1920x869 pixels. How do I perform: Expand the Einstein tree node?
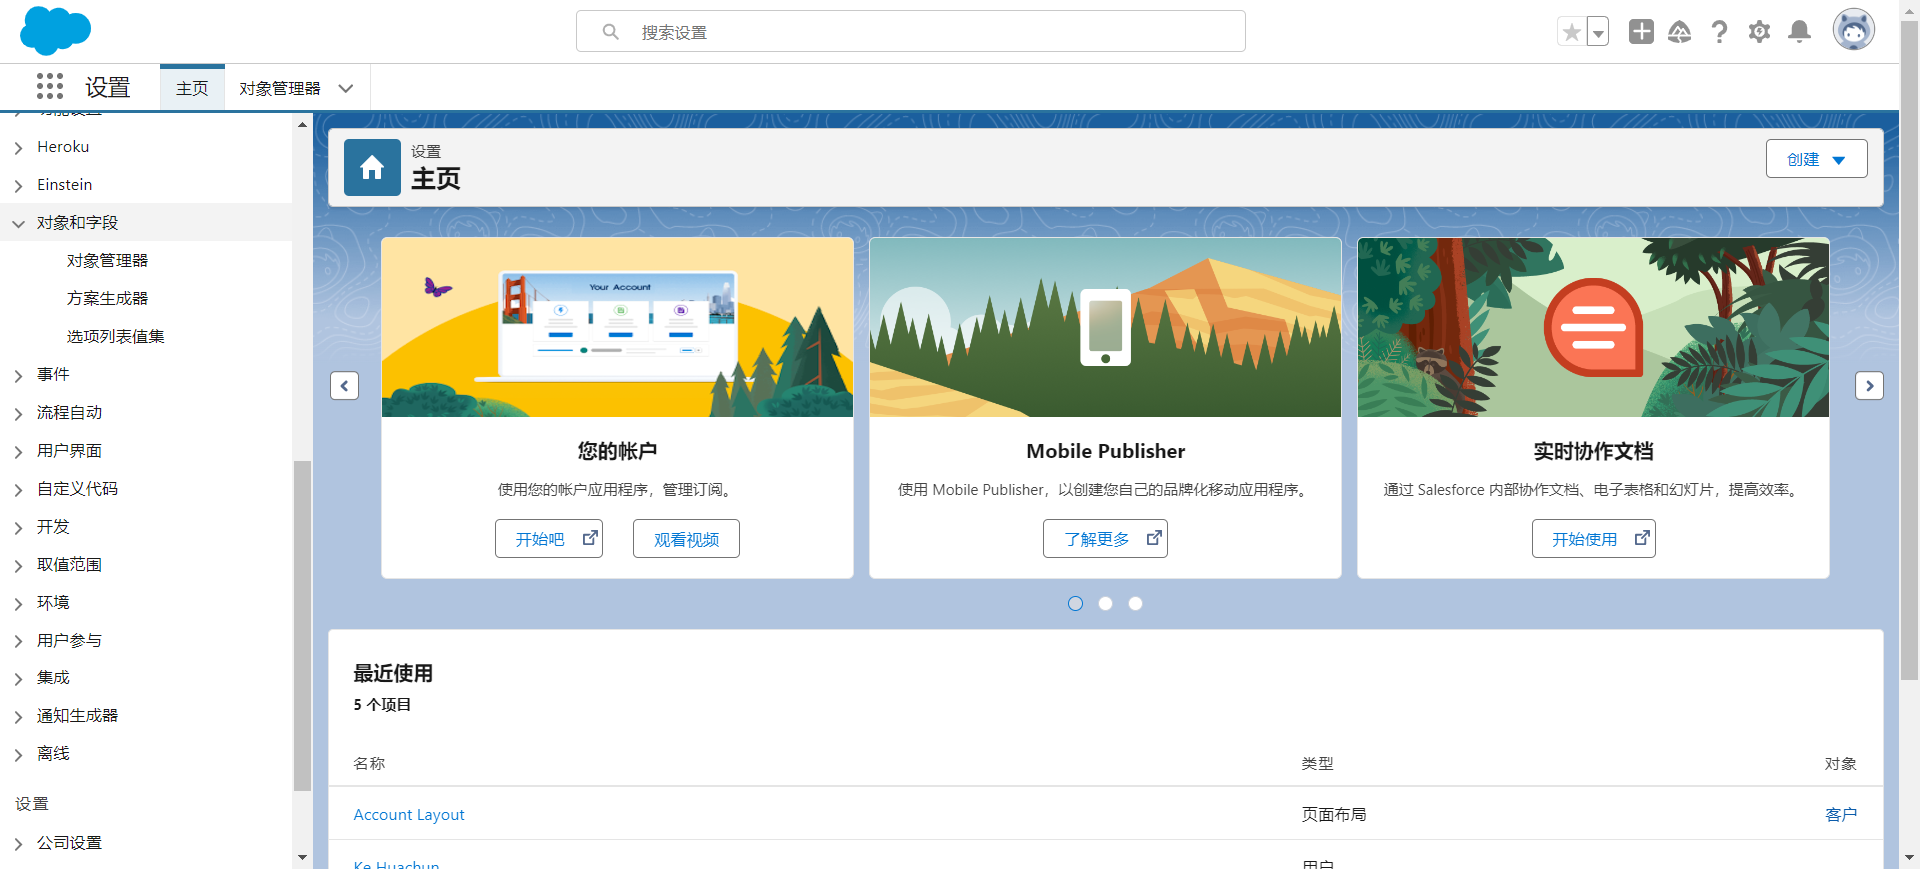point(18,186)
